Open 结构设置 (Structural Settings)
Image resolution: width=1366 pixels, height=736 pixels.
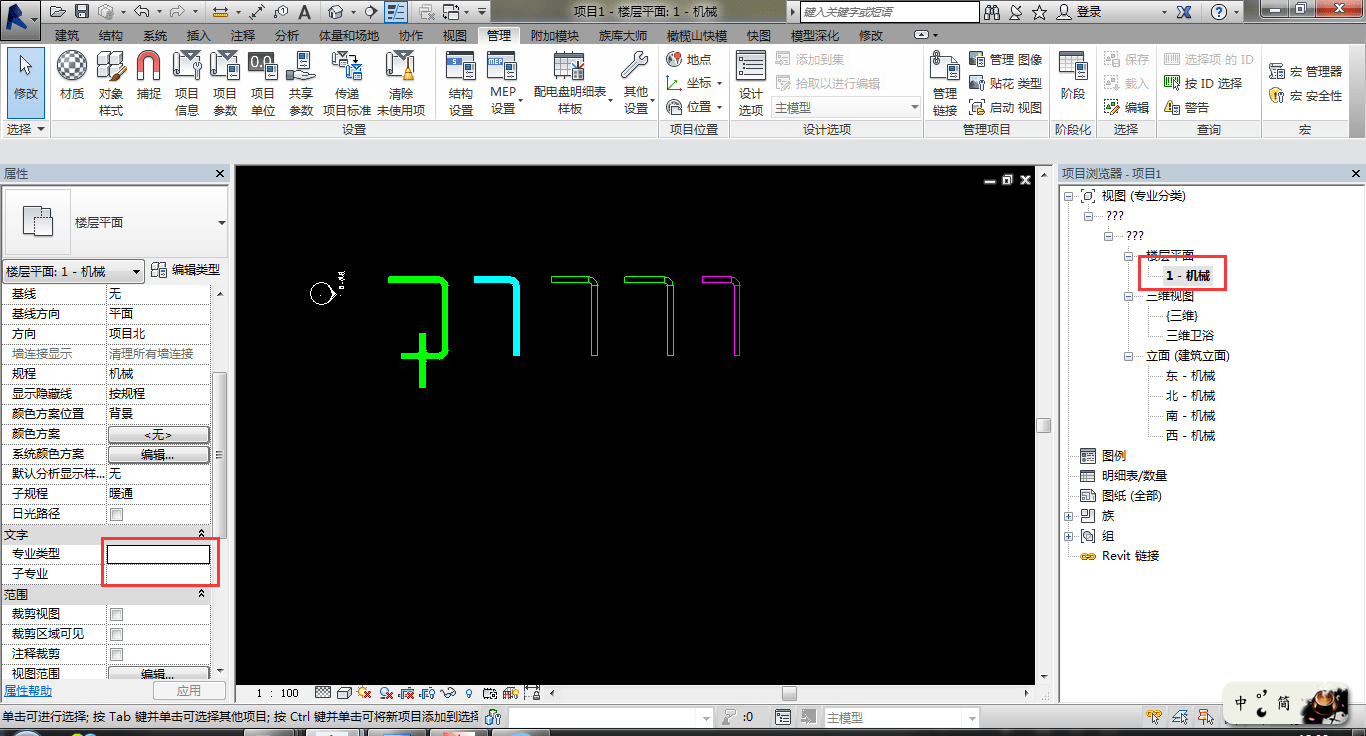tap(461, 83)
